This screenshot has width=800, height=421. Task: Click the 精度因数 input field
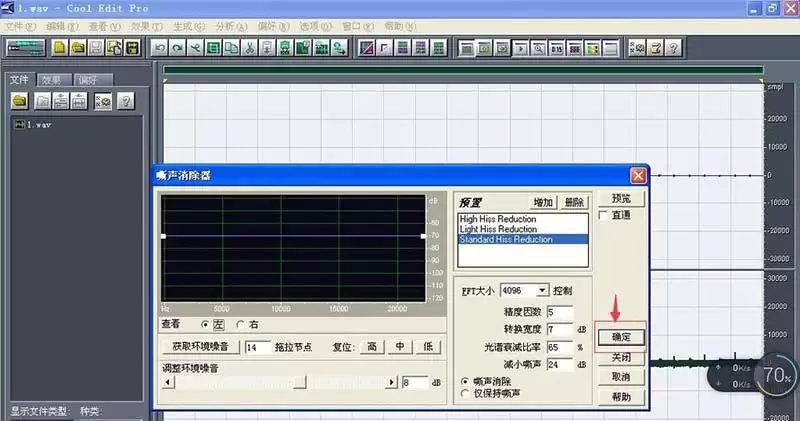point(559,312)
